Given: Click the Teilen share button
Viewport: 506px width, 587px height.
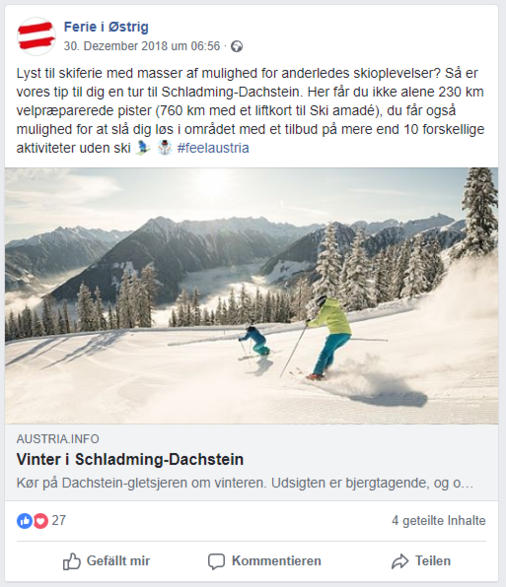Looking at the screenshot, I should coord(421,561).
